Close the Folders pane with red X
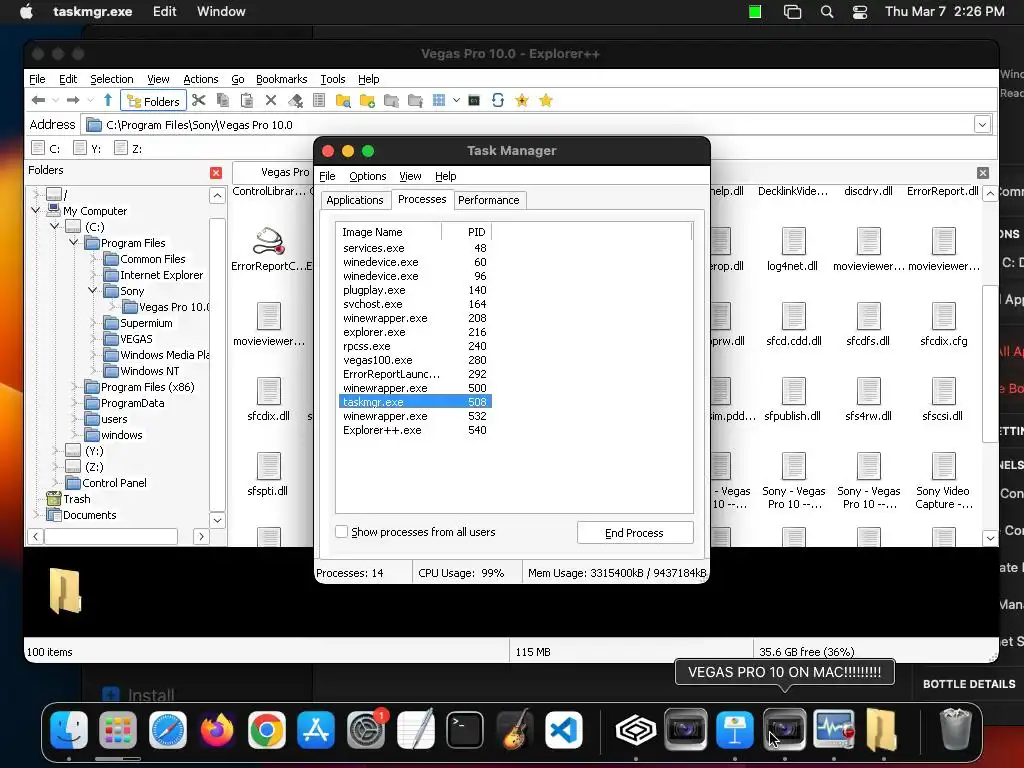Viewport: 1024px width, 768px height. (216, 172)
